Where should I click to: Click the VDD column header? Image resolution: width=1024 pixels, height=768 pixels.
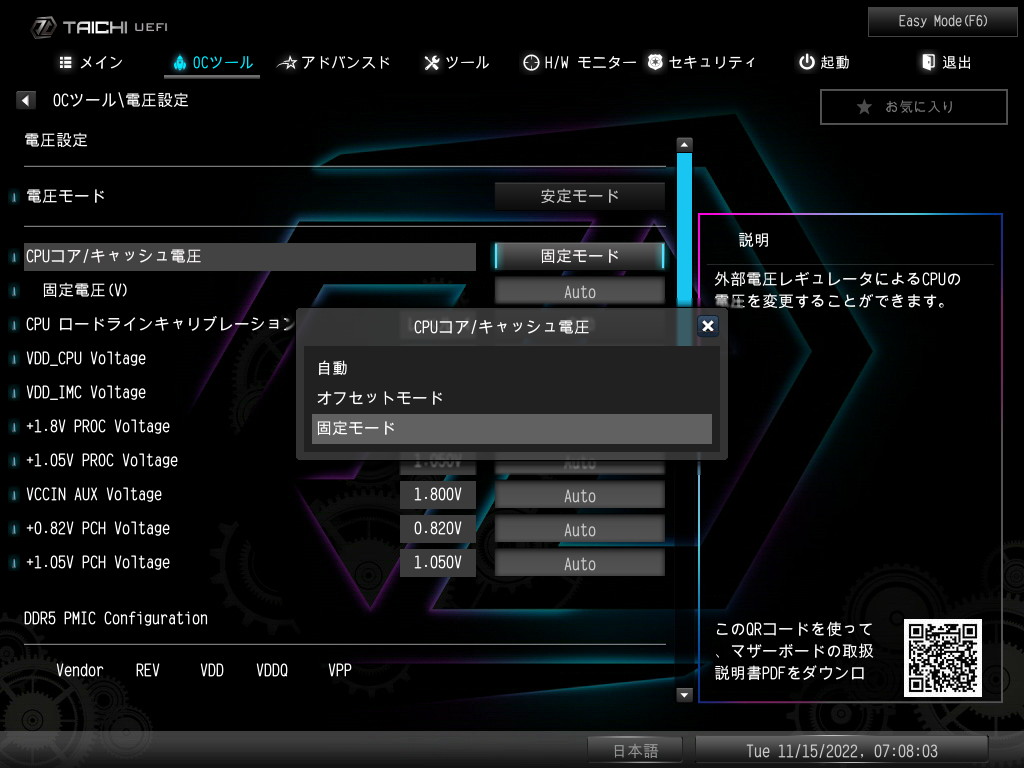pos(212,670)
